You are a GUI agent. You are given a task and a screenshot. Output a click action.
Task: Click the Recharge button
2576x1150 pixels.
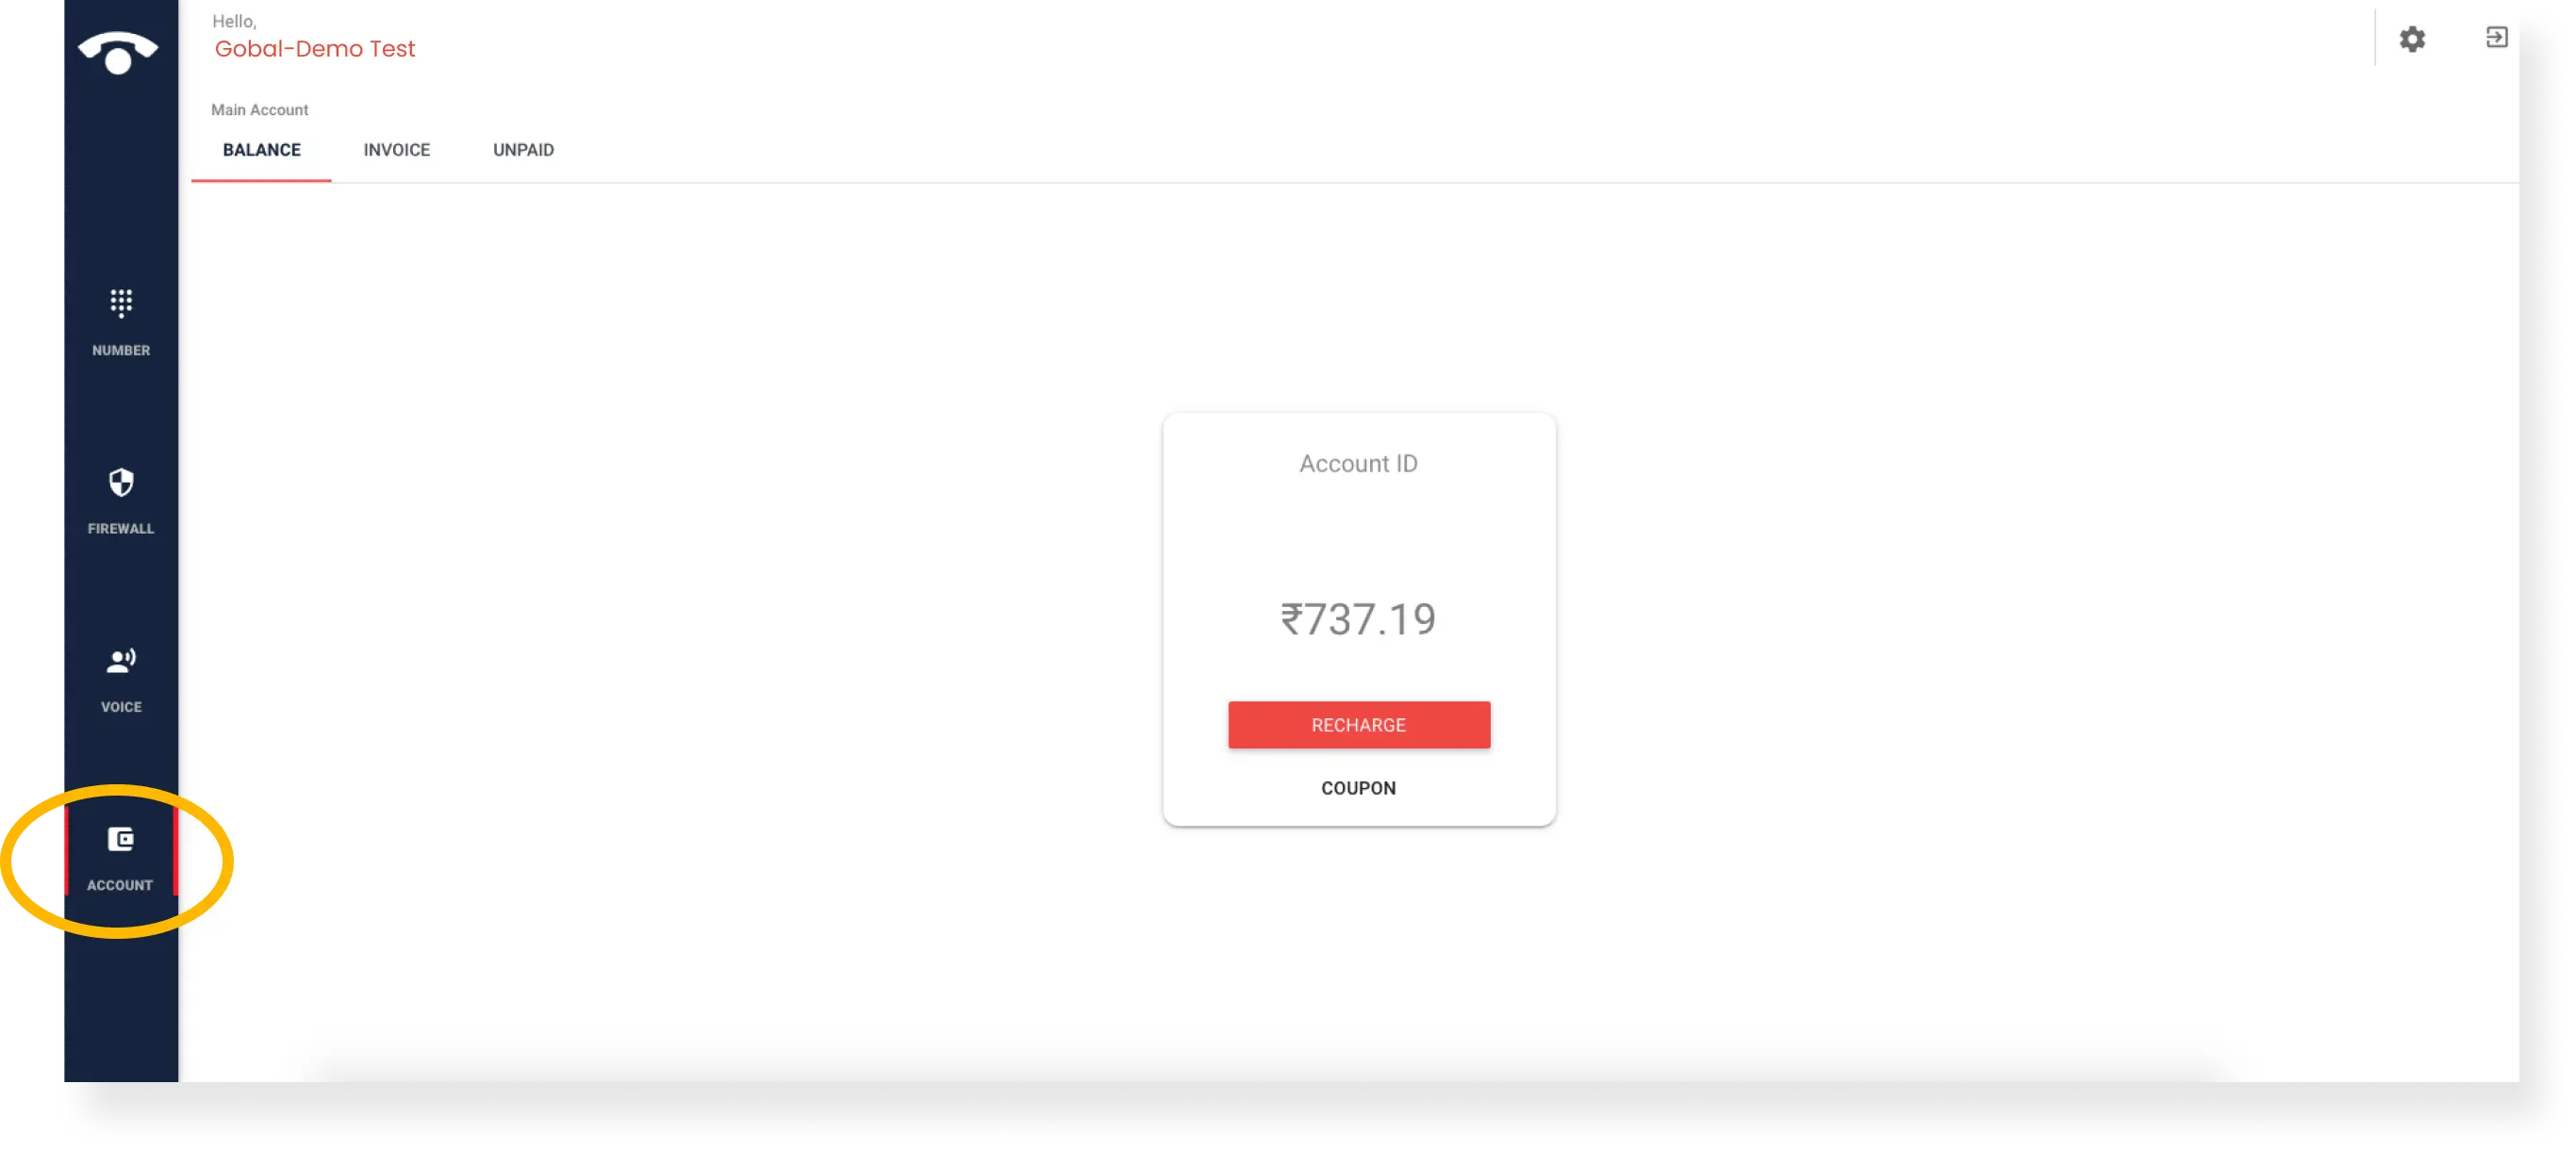tap(1359, 725)
